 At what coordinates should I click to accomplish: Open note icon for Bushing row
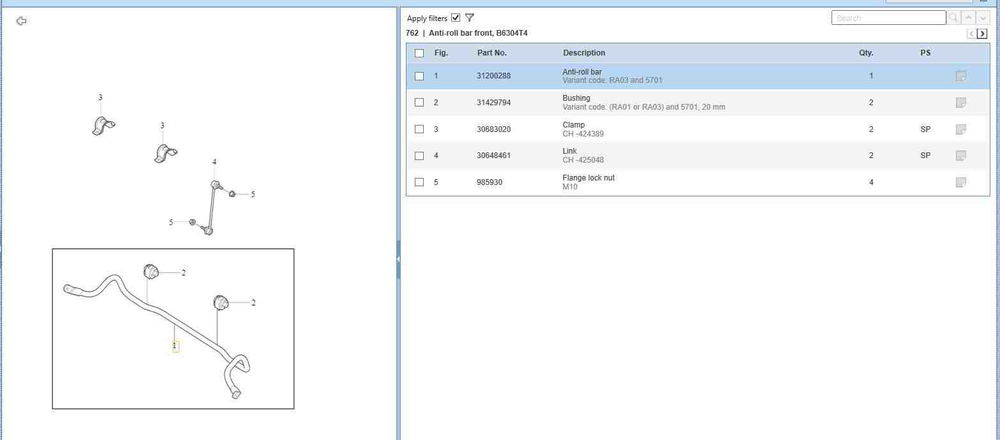click(x=960, y=103)
